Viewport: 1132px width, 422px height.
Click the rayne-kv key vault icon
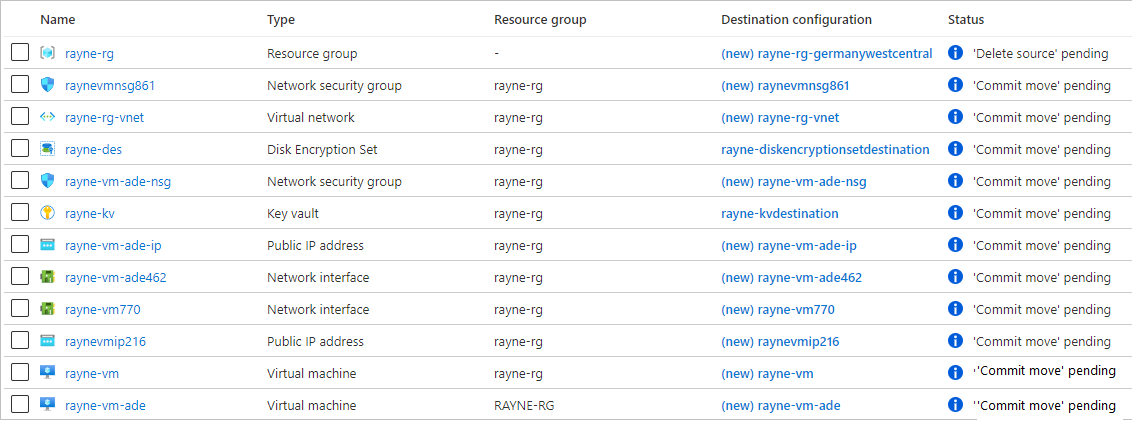(x=48, y=213)
